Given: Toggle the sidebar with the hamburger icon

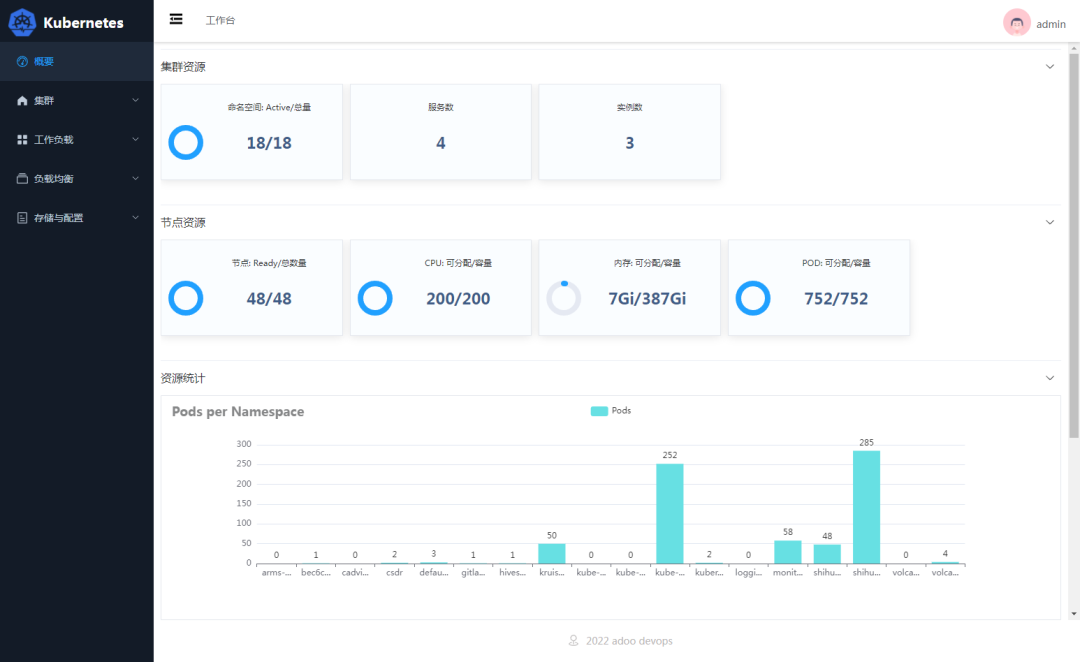Looking at the screenshot, I should coord(176,19).
